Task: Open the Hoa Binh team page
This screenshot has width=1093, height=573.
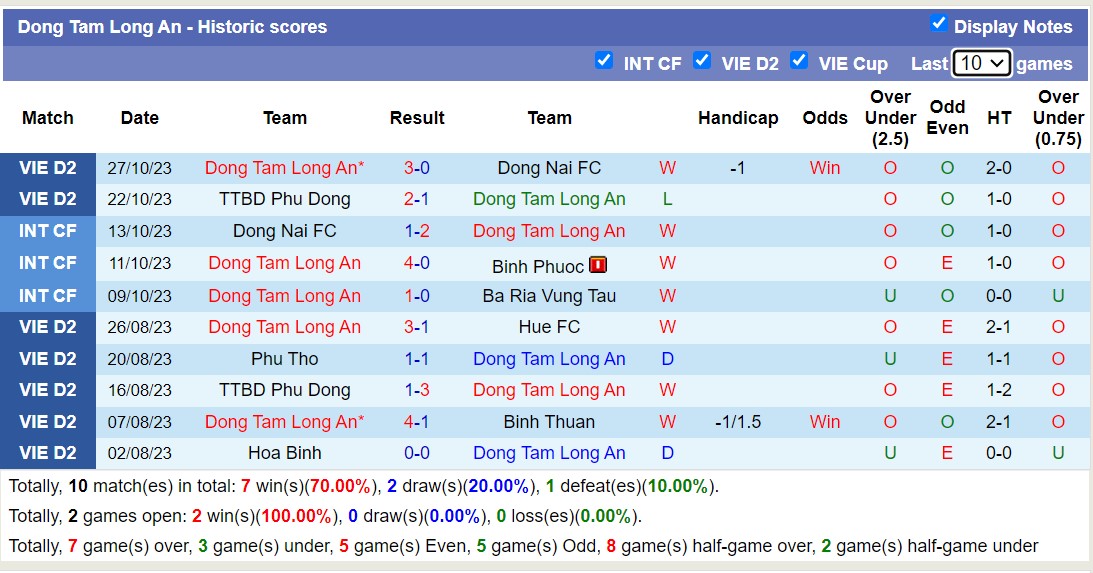Action: 285,453
